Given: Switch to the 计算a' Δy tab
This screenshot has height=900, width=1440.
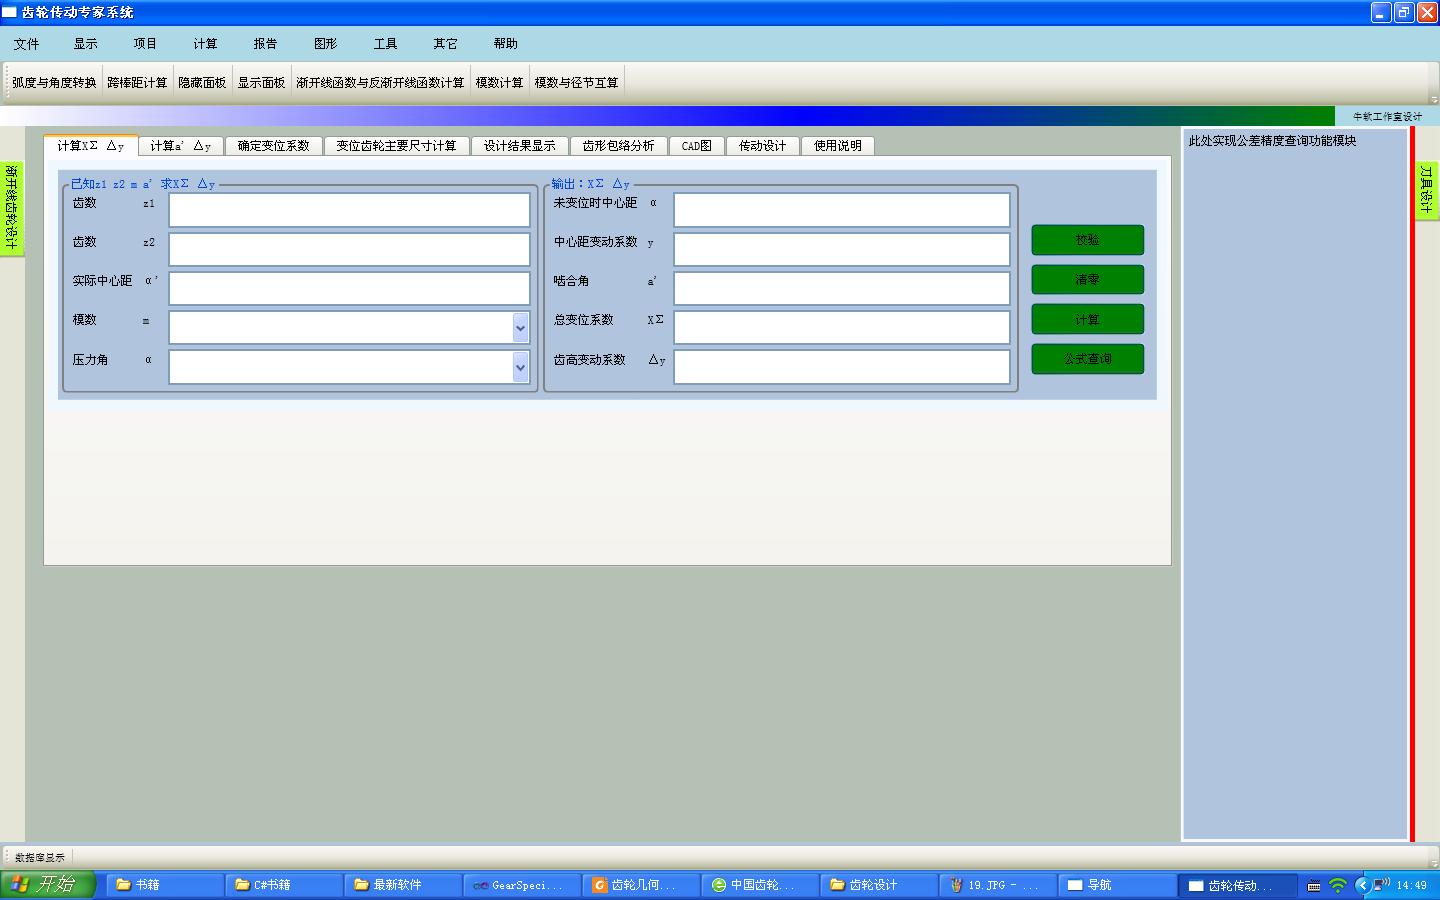Looking at the screenshot, I should (181, 146).
